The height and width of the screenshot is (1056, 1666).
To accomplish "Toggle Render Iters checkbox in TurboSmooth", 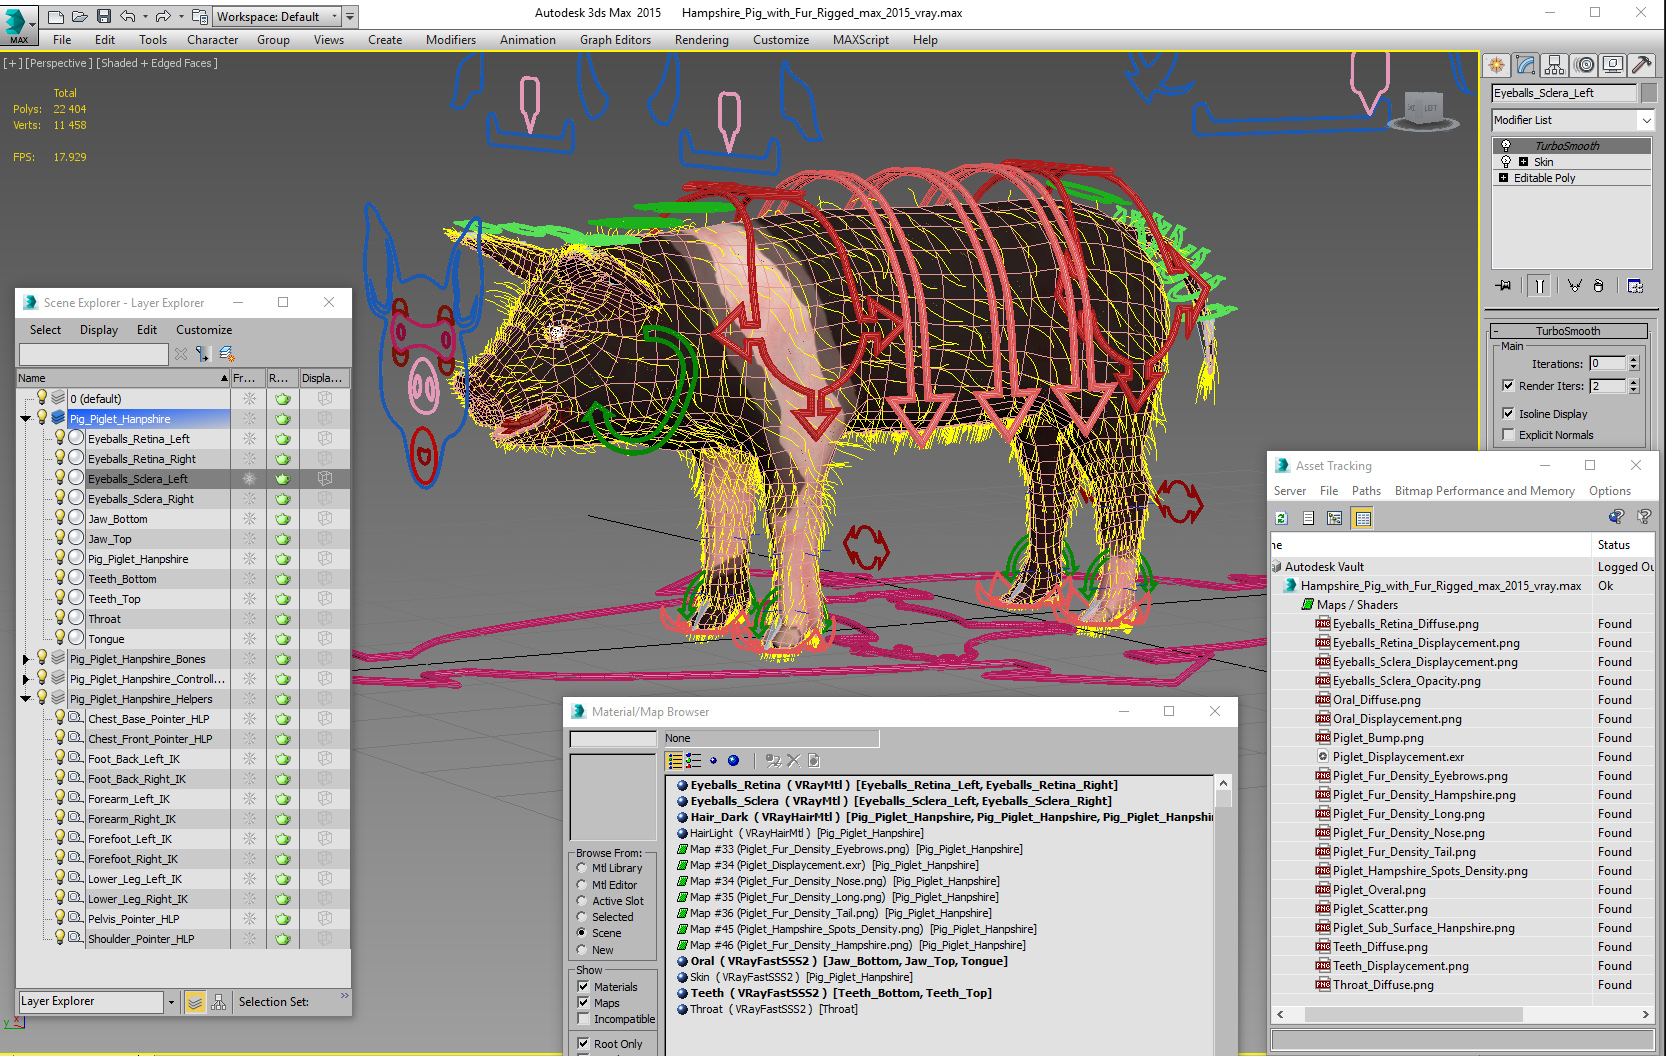I will coord(1508,385).
